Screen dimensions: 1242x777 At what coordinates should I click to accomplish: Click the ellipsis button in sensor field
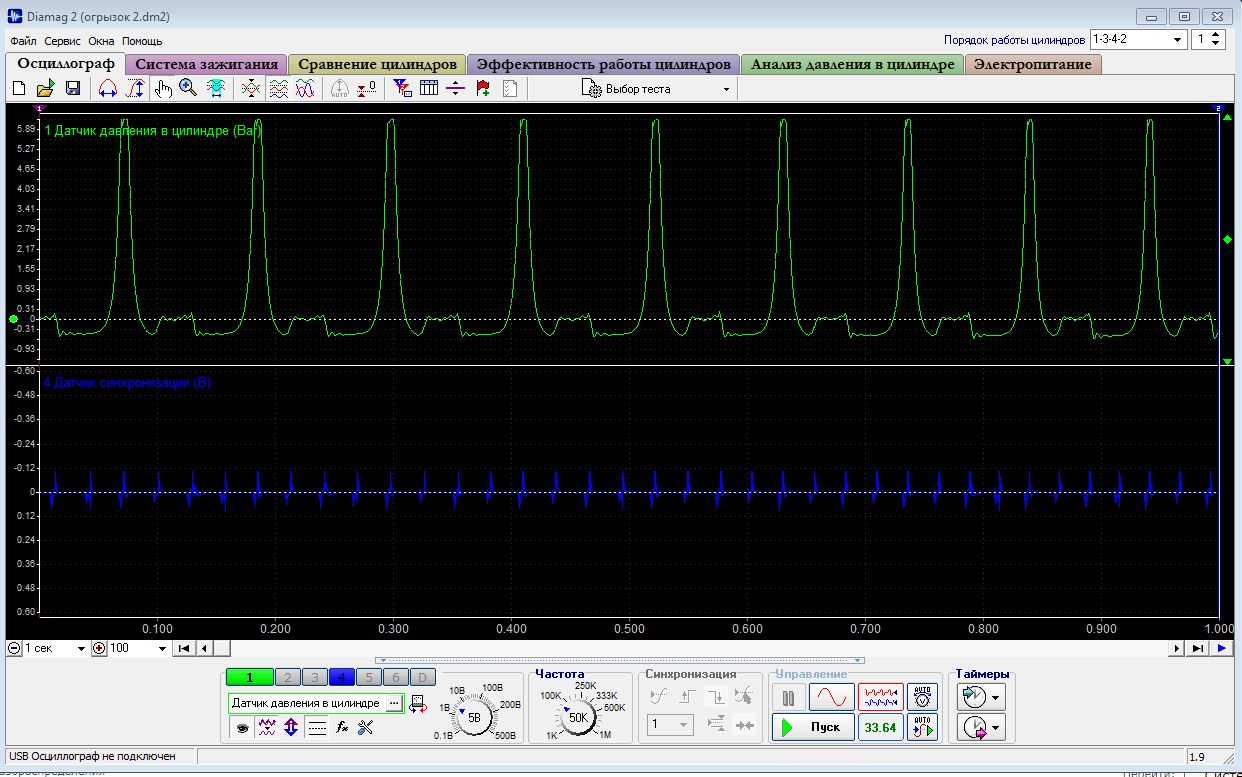point(394,703)
